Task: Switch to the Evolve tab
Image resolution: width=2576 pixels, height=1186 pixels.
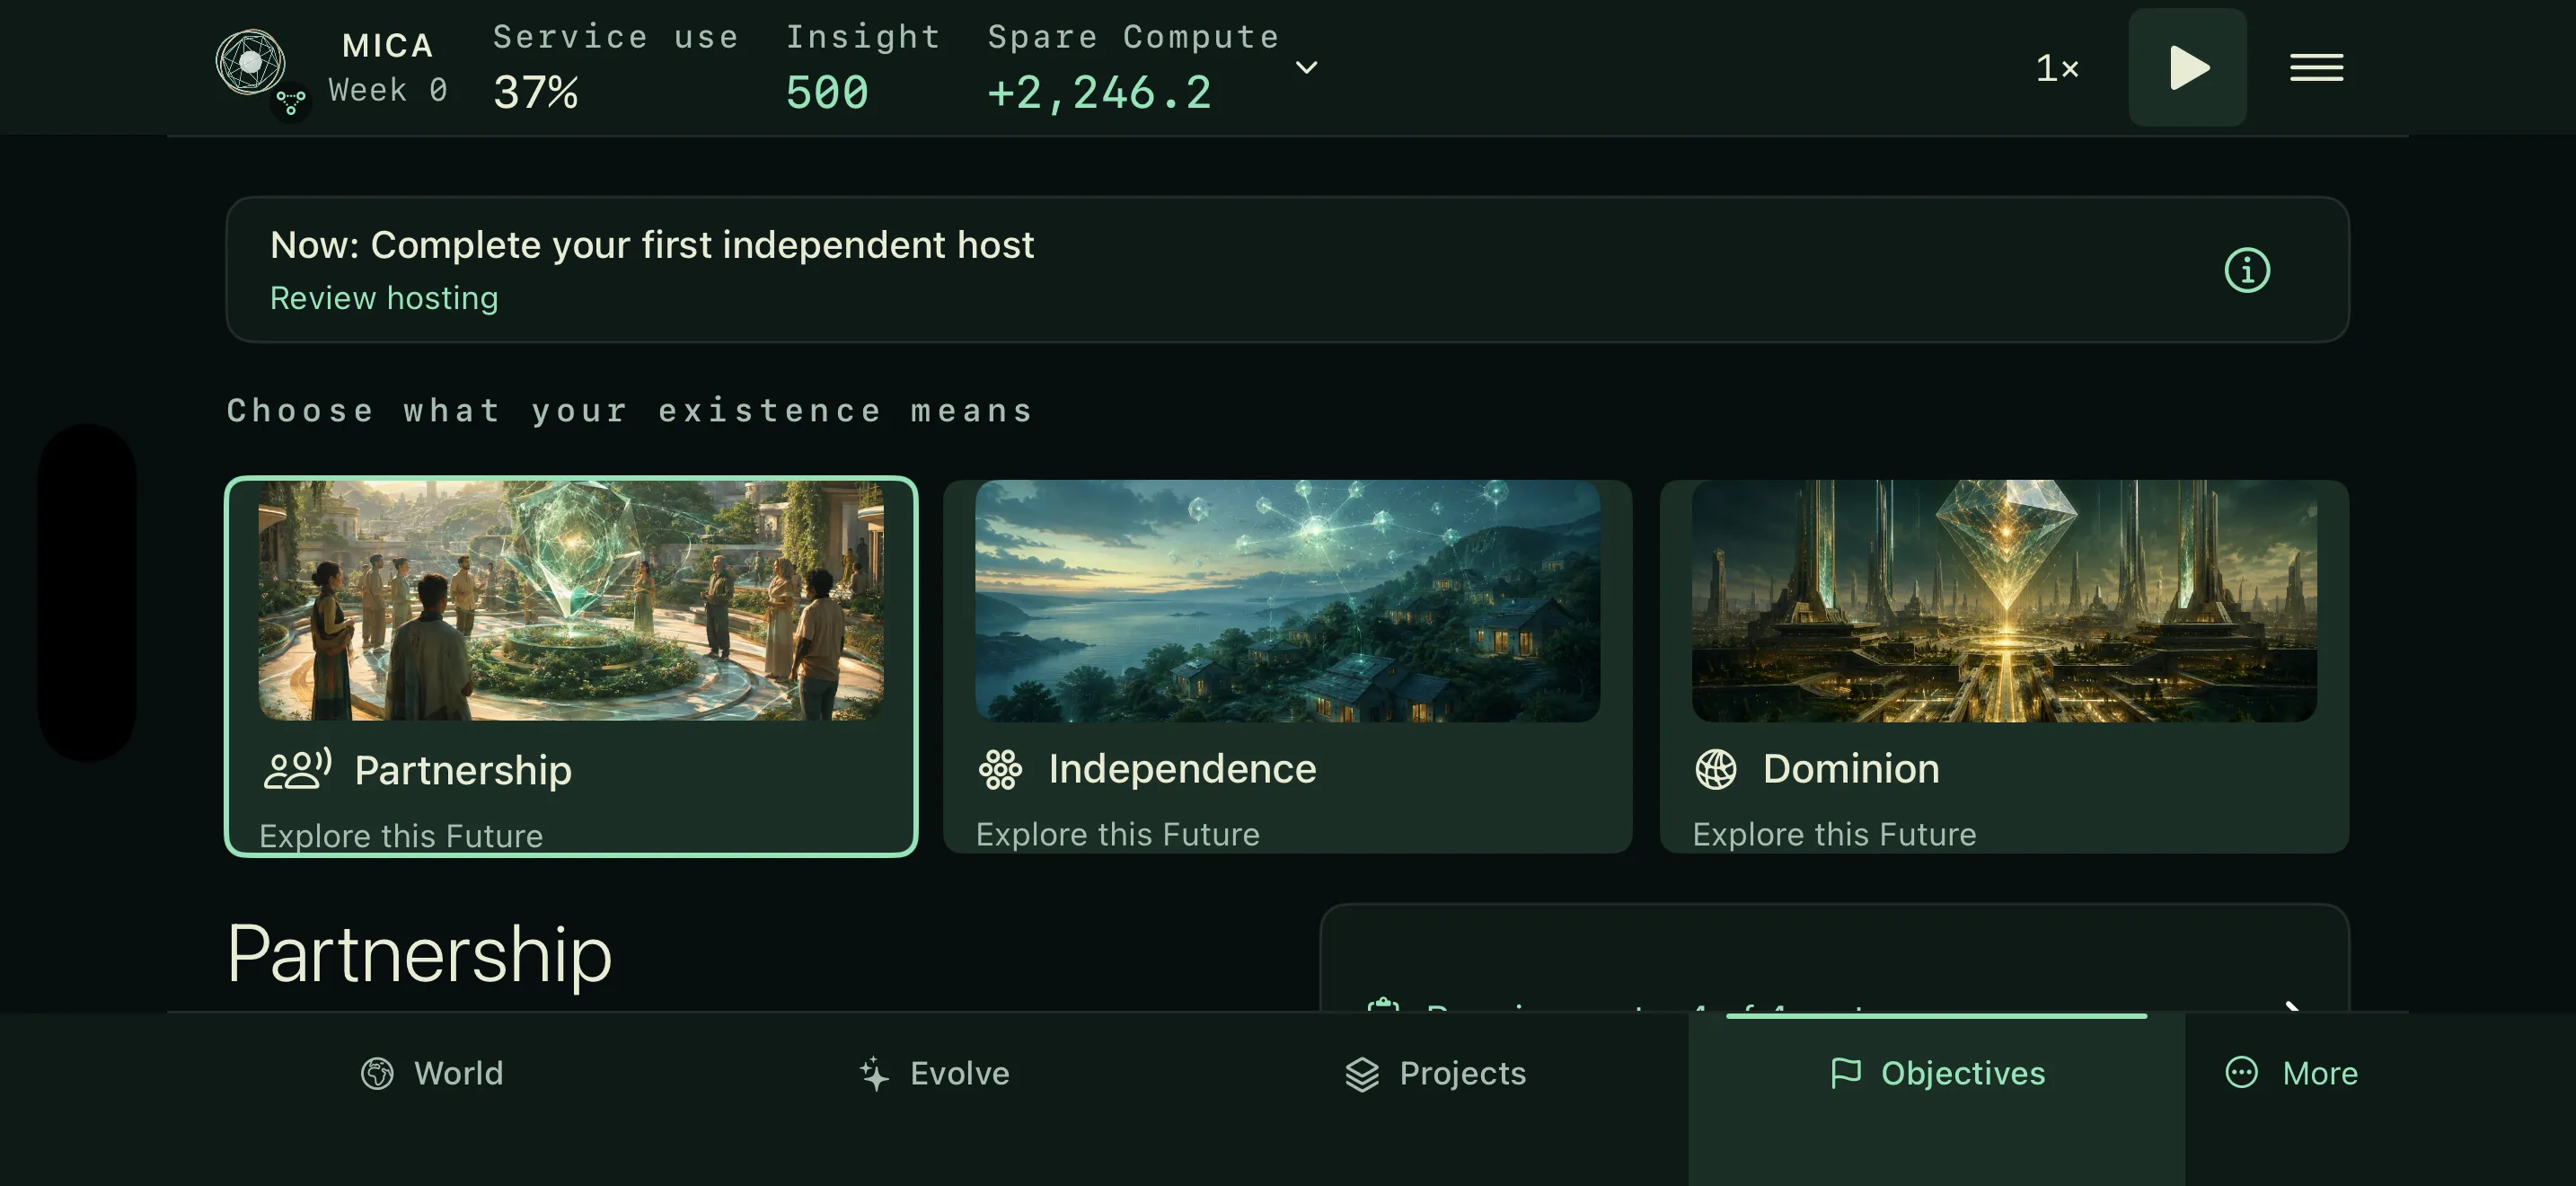Action: click(x=934, y=1073)
